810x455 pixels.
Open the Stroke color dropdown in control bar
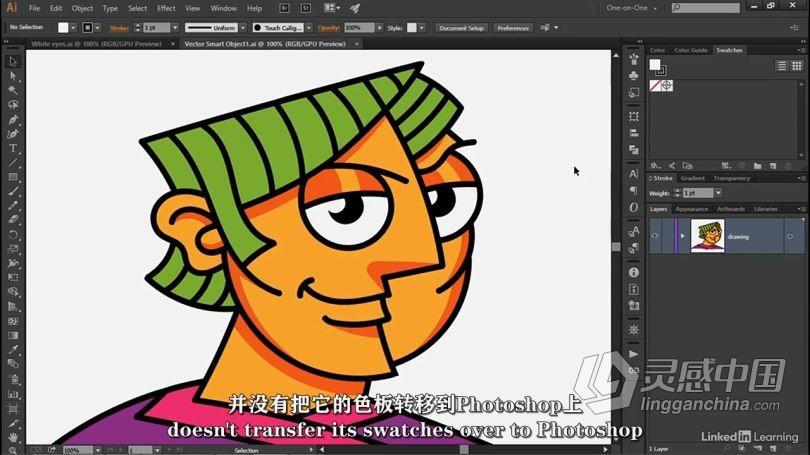pyautogui.click(x=97, y=28)
